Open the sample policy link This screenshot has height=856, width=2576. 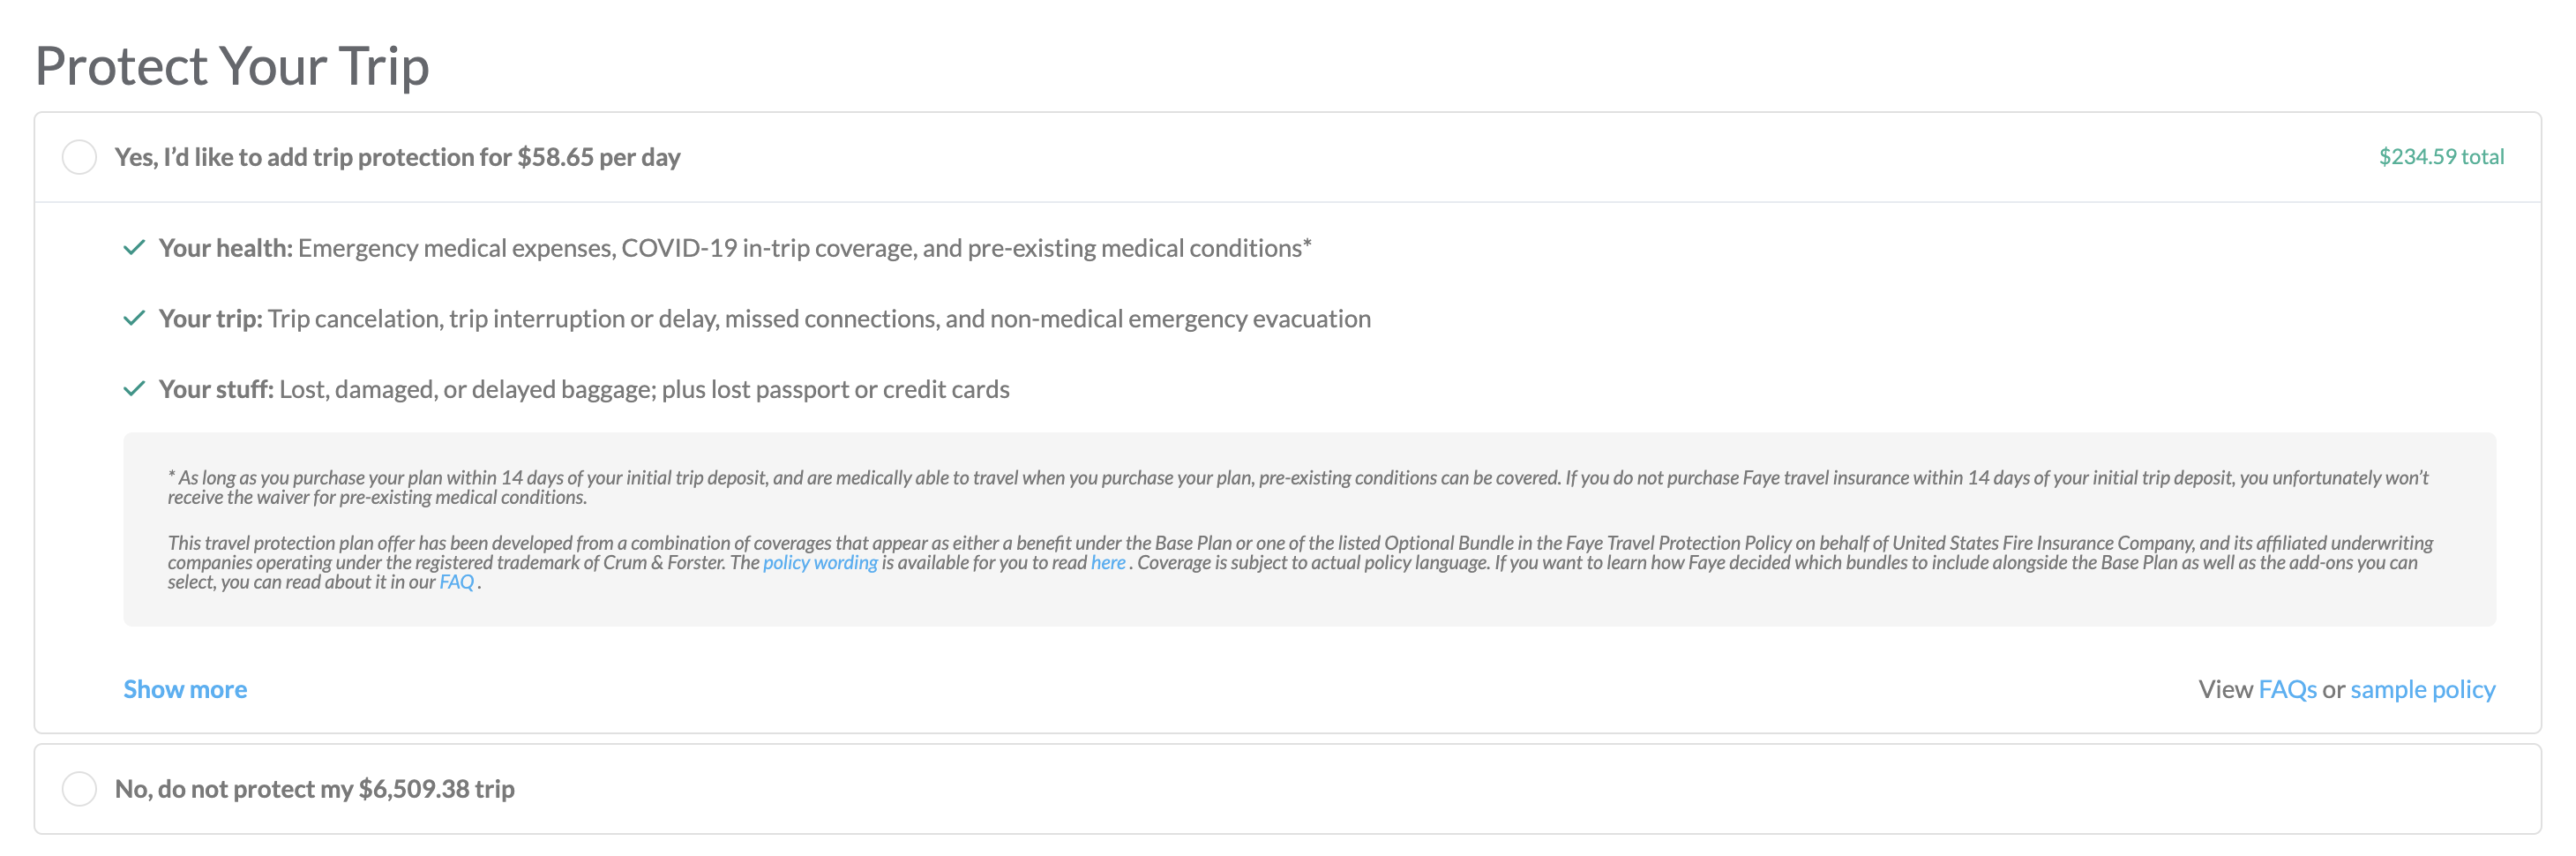2422,689
